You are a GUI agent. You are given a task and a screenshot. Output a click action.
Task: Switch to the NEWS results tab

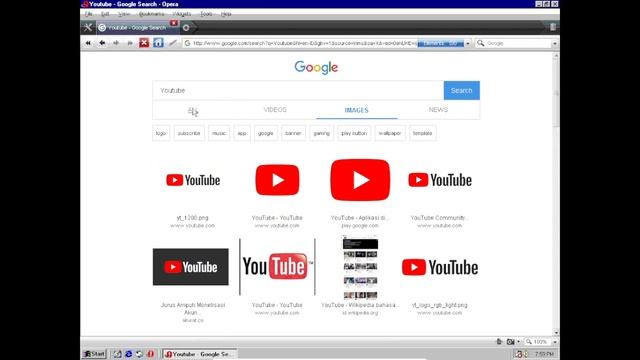pos(438,110)
